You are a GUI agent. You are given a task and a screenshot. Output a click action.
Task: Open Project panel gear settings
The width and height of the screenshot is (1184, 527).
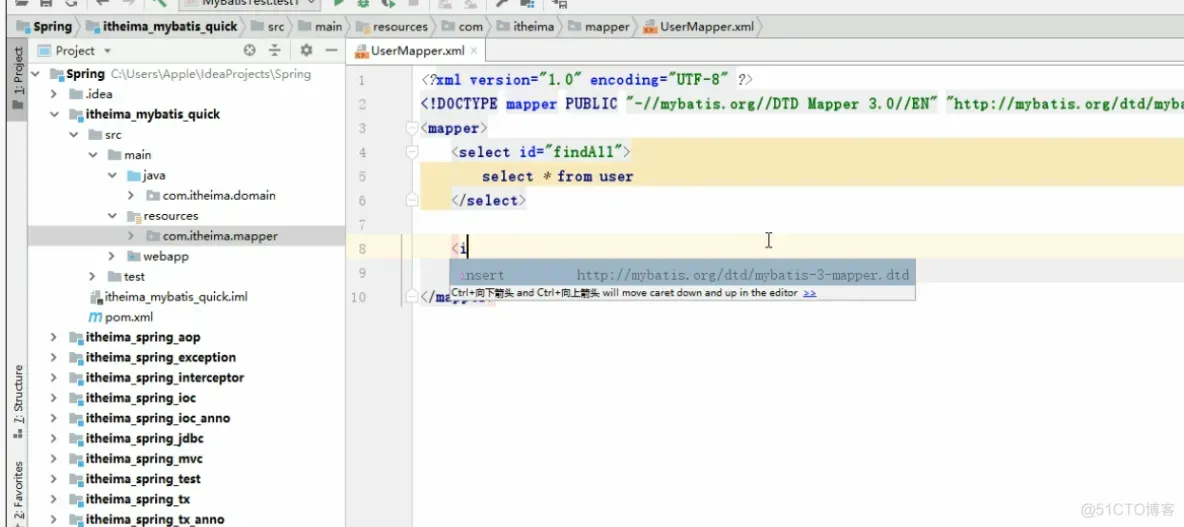click(x=306, y=51)
